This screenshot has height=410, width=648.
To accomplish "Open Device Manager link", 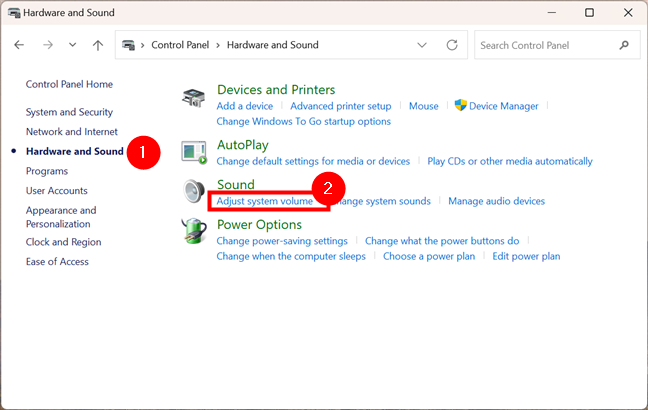I will click(x=503, y=106).
